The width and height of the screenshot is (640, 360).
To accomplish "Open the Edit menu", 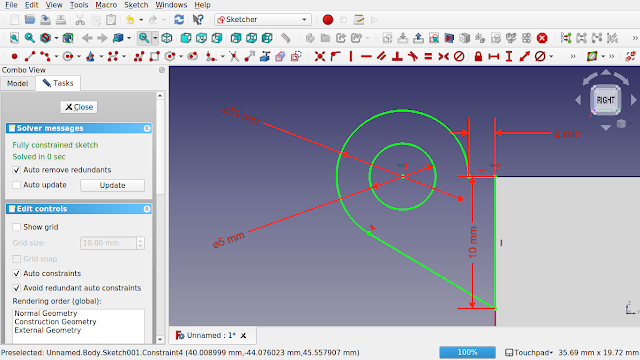I will 31,5.
